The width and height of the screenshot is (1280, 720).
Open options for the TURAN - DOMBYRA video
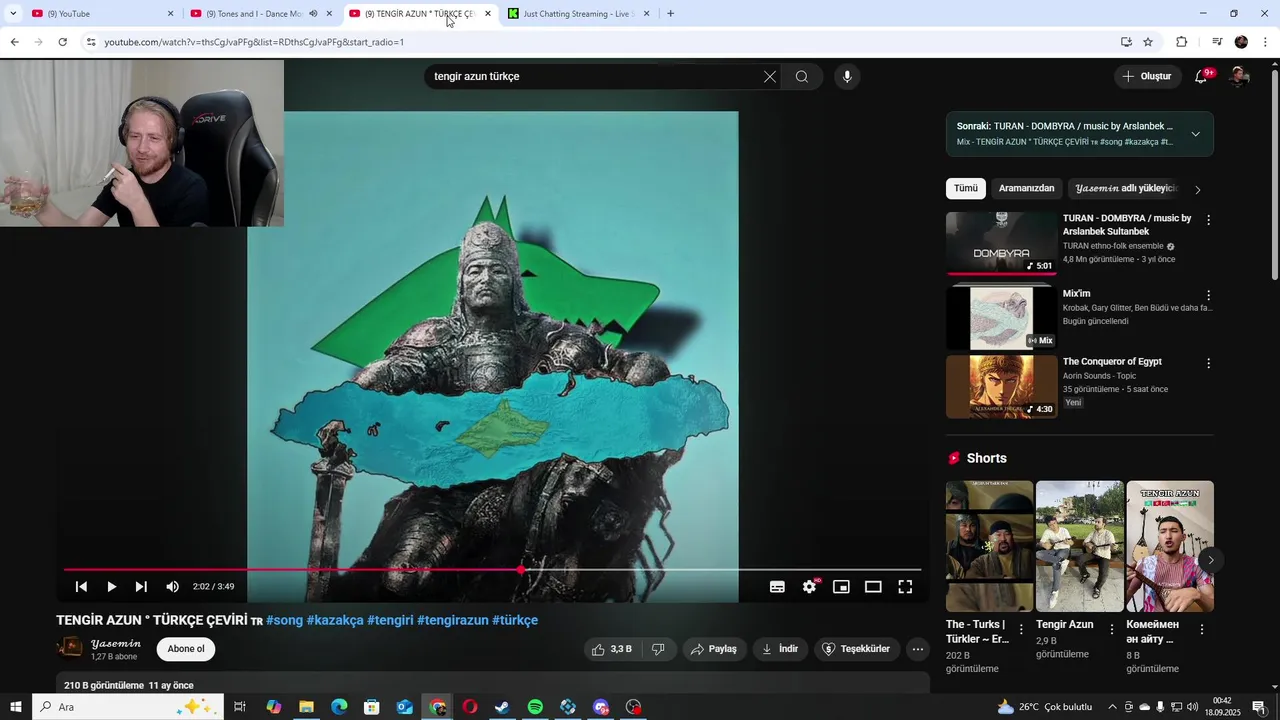[x=1208, y=220]
